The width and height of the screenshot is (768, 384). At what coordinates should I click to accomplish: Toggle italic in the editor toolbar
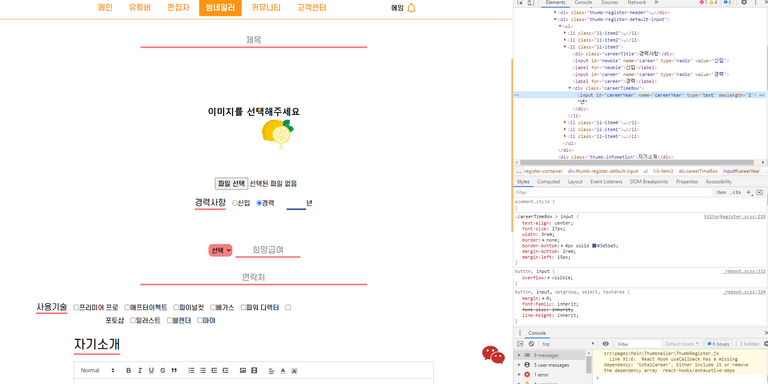140,371
